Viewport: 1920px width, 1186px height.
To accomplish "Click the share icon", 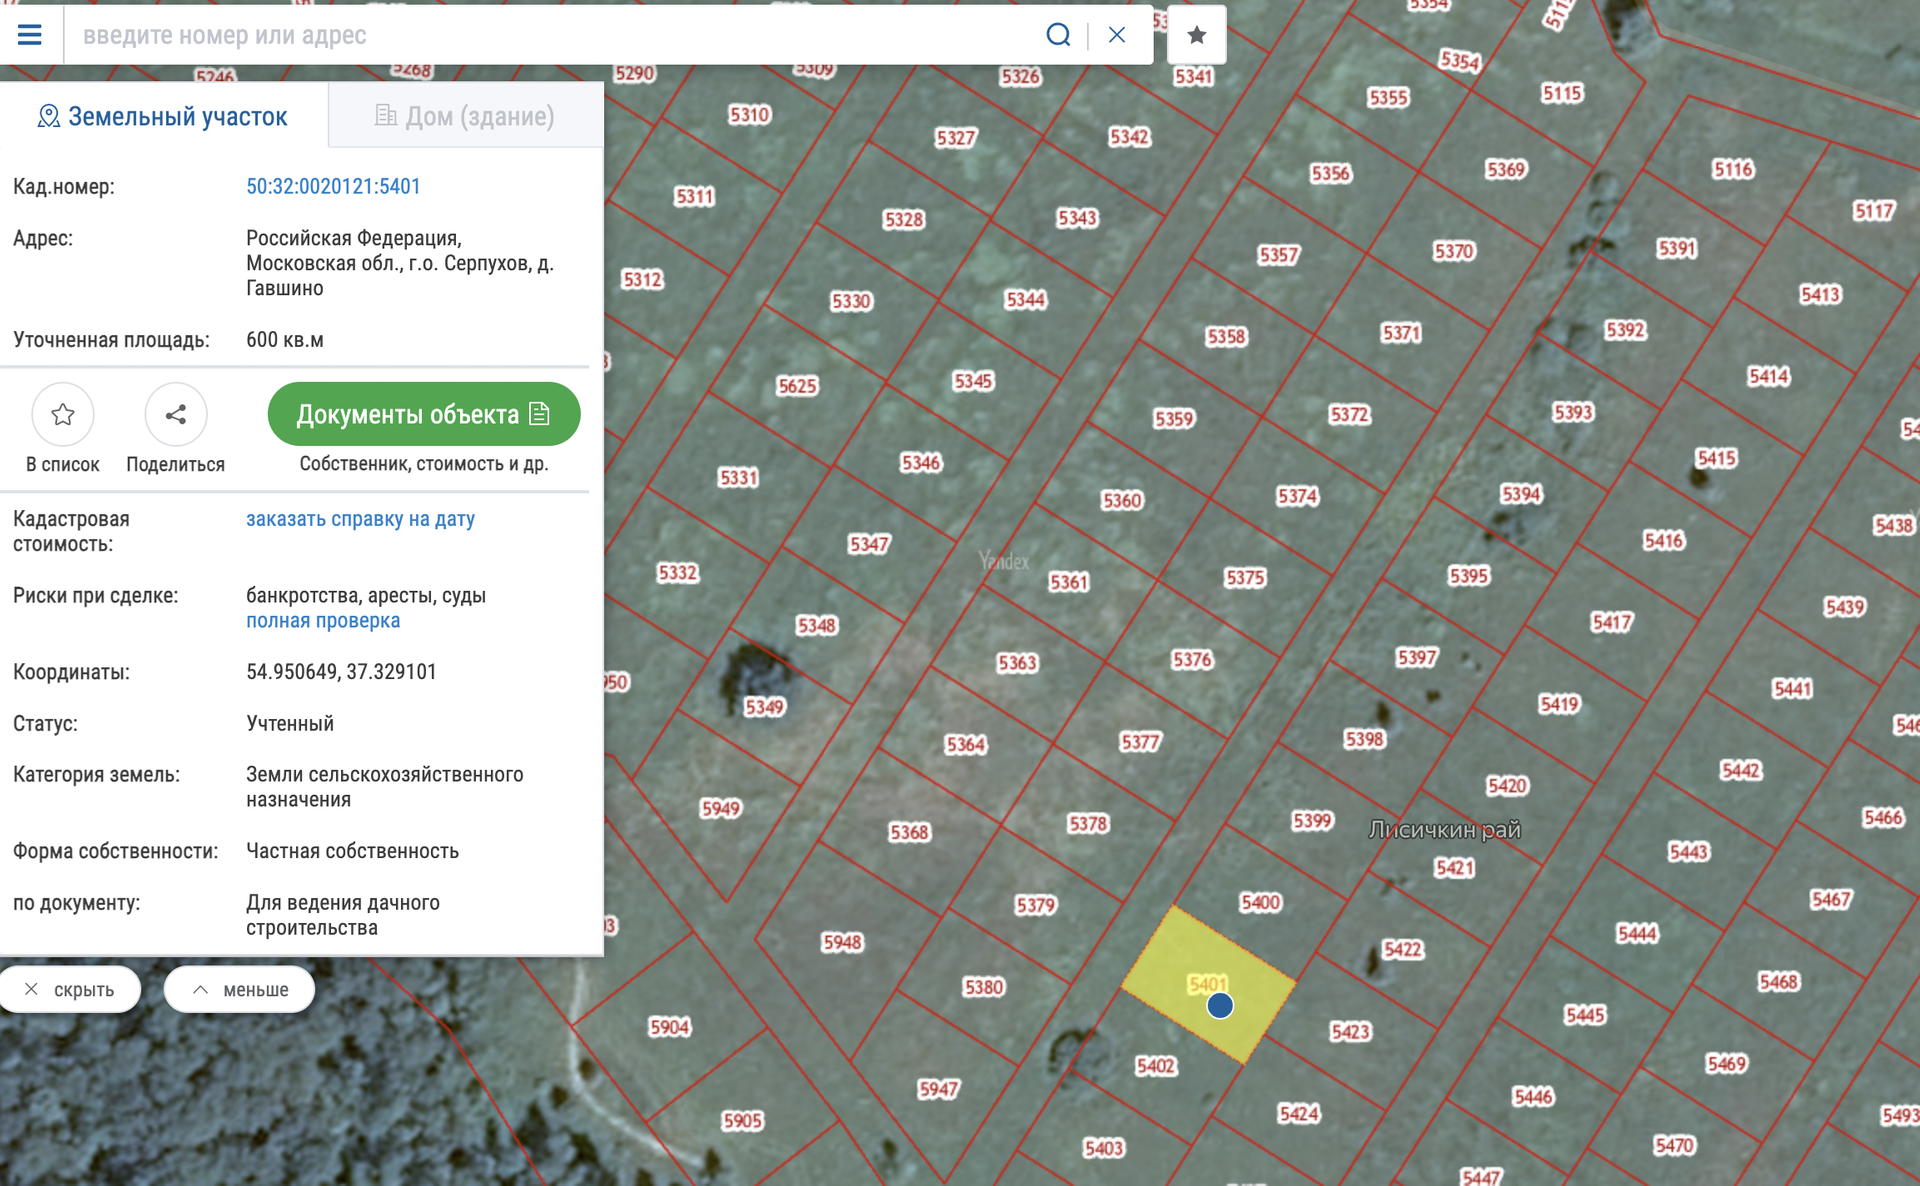I will 176,414.
